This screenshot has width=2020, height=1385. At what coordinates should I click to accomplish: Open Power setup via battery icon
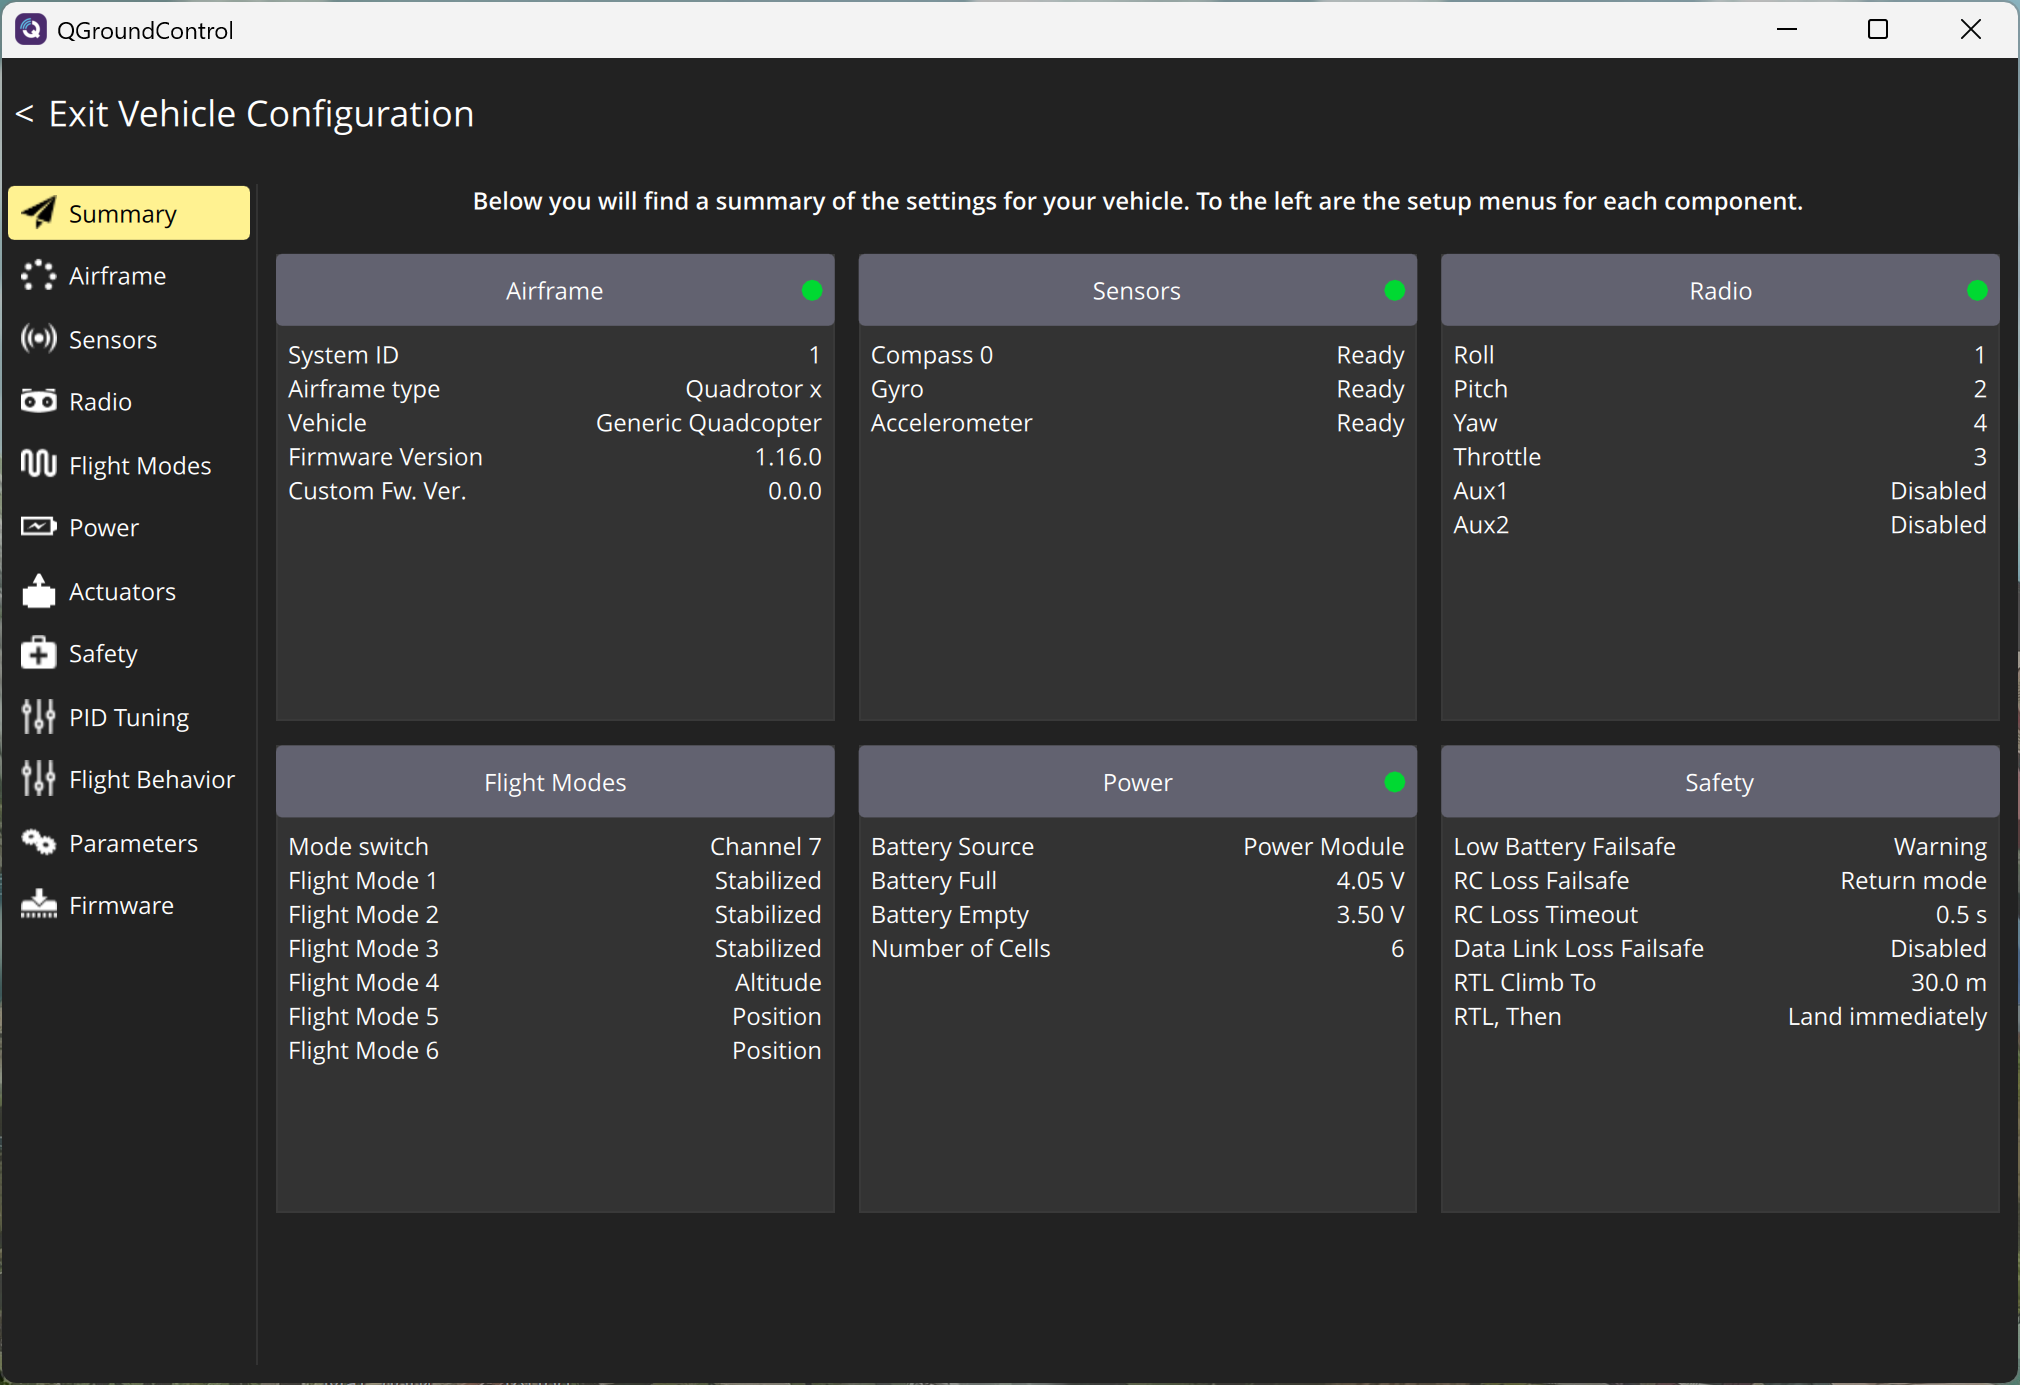click(38, 527)
